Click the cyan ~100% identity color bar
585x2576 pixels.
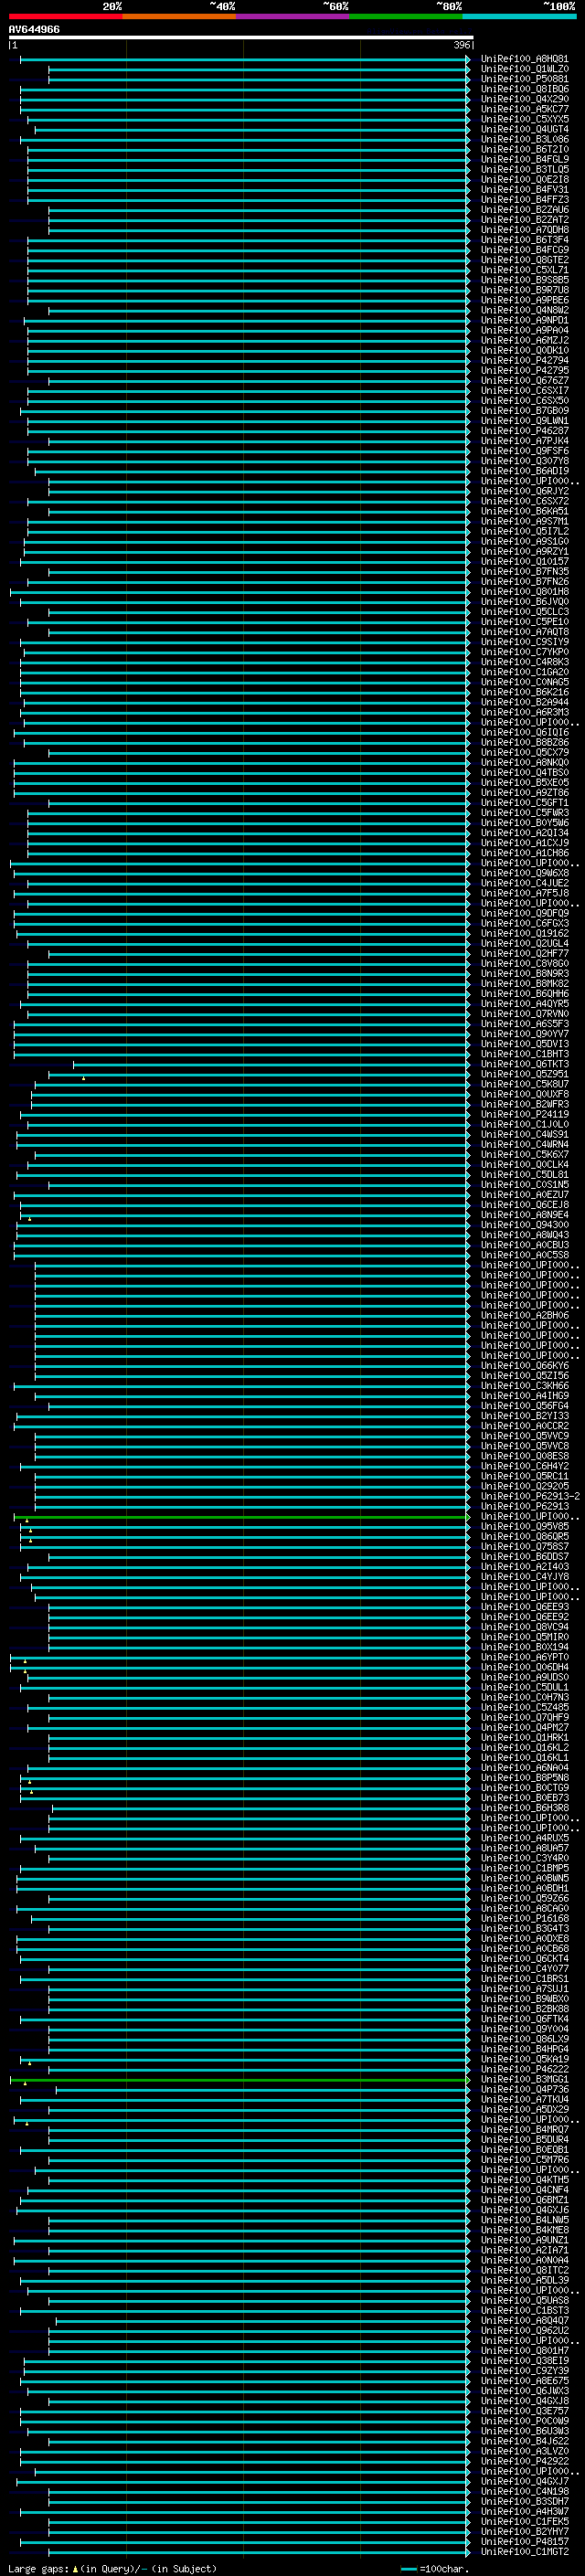click(x=520, y=16)
